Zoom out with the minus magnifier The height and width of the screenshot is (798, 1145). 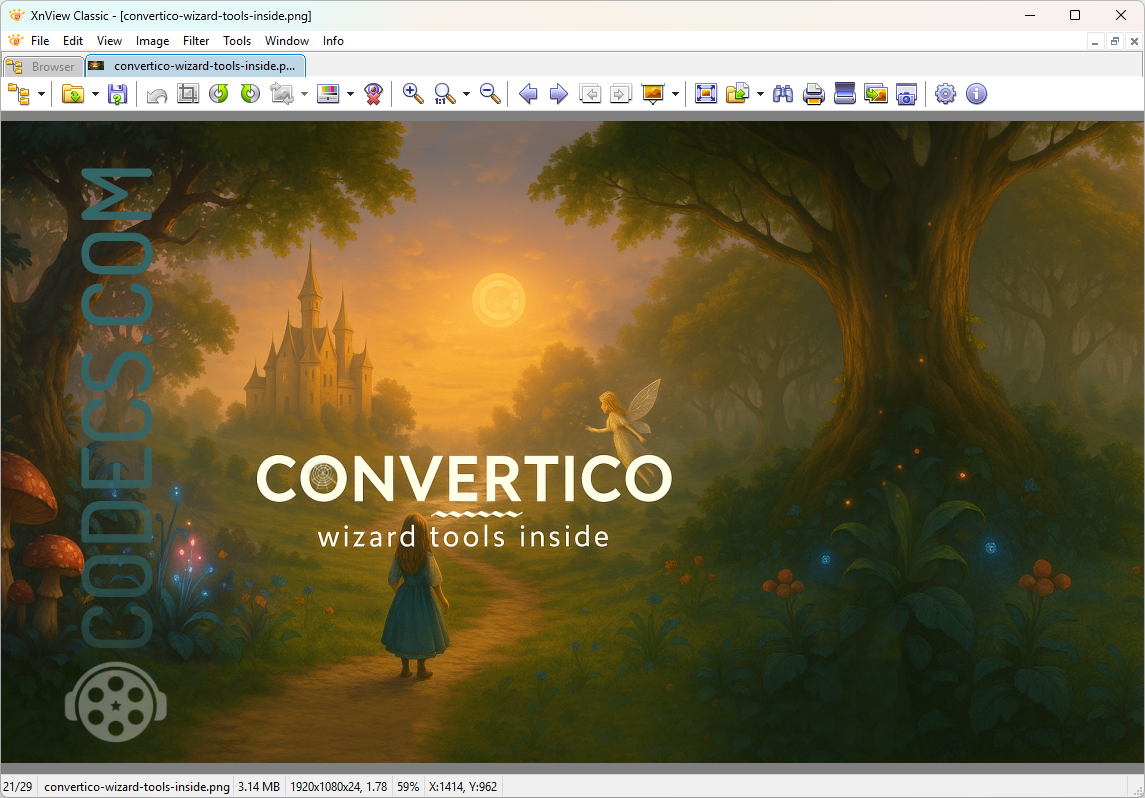coord(490,94)
